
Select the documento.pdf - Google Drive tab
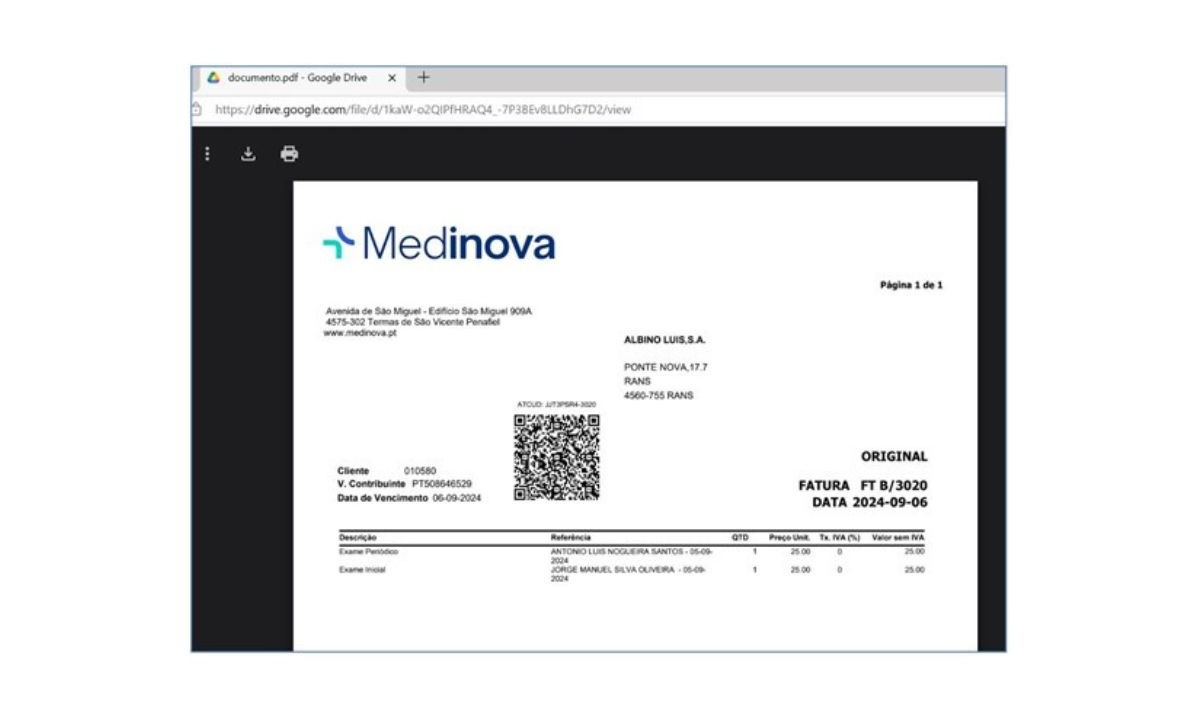(297, 78)
